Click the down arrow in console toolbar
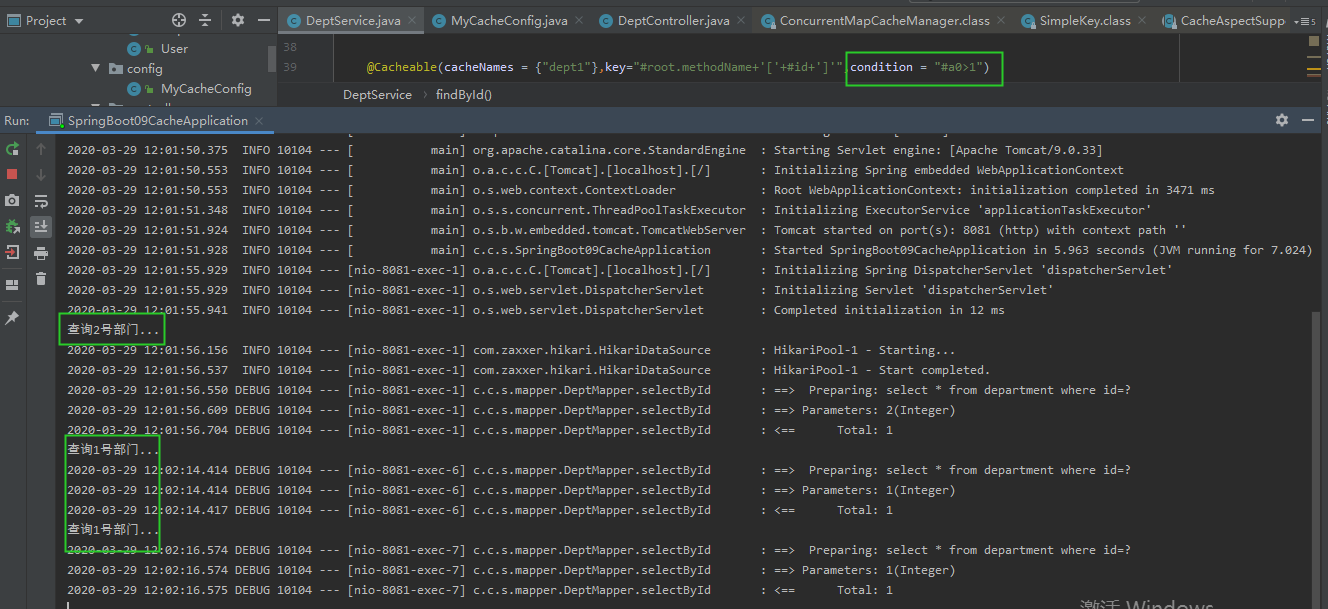The image size is (1328, 609). tap(41, 175)
